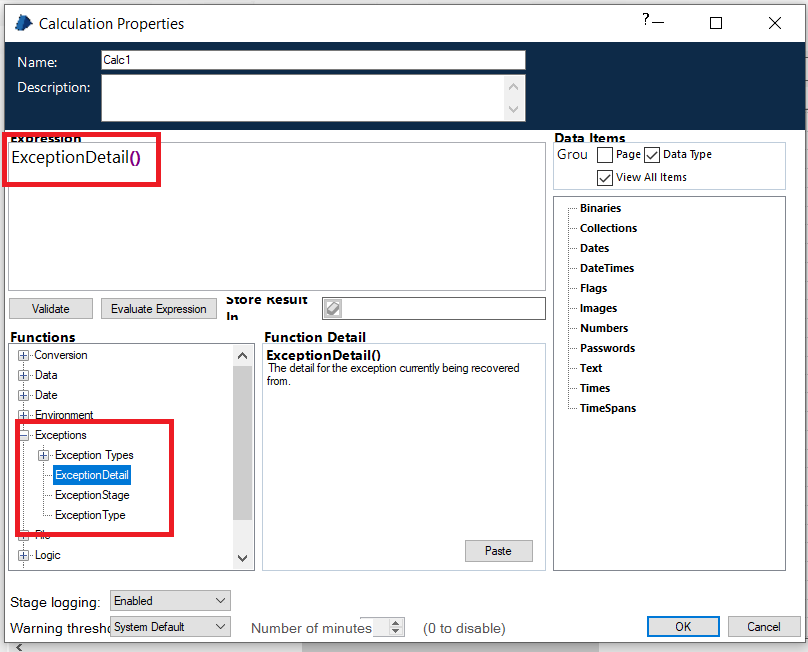Select the ExceptionDetail function
Image resolution: width=808 pixels, height=652 pixels.
click(x=92, y=475)
